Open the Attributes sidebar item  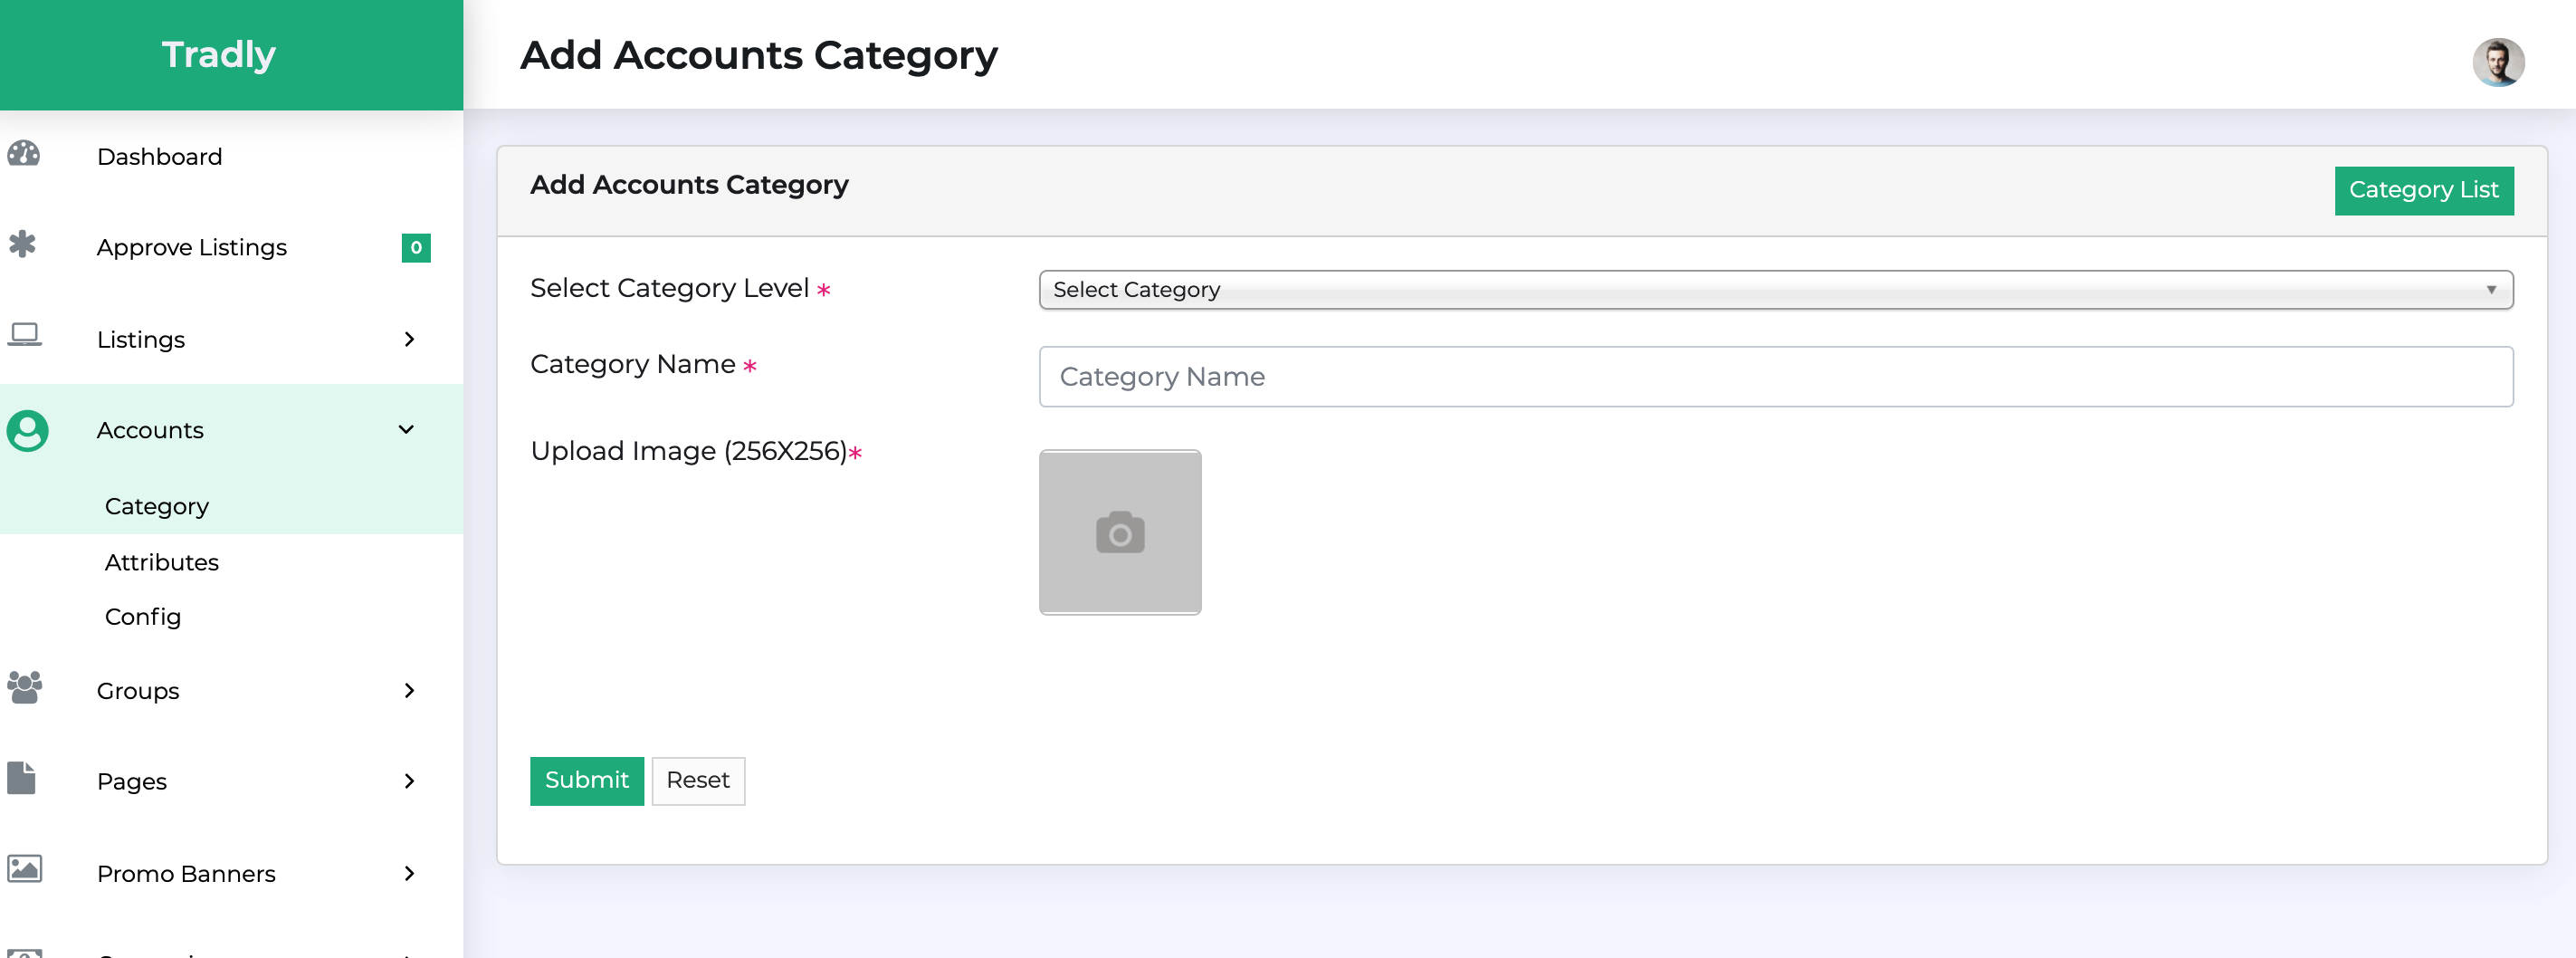pos(162,561)
